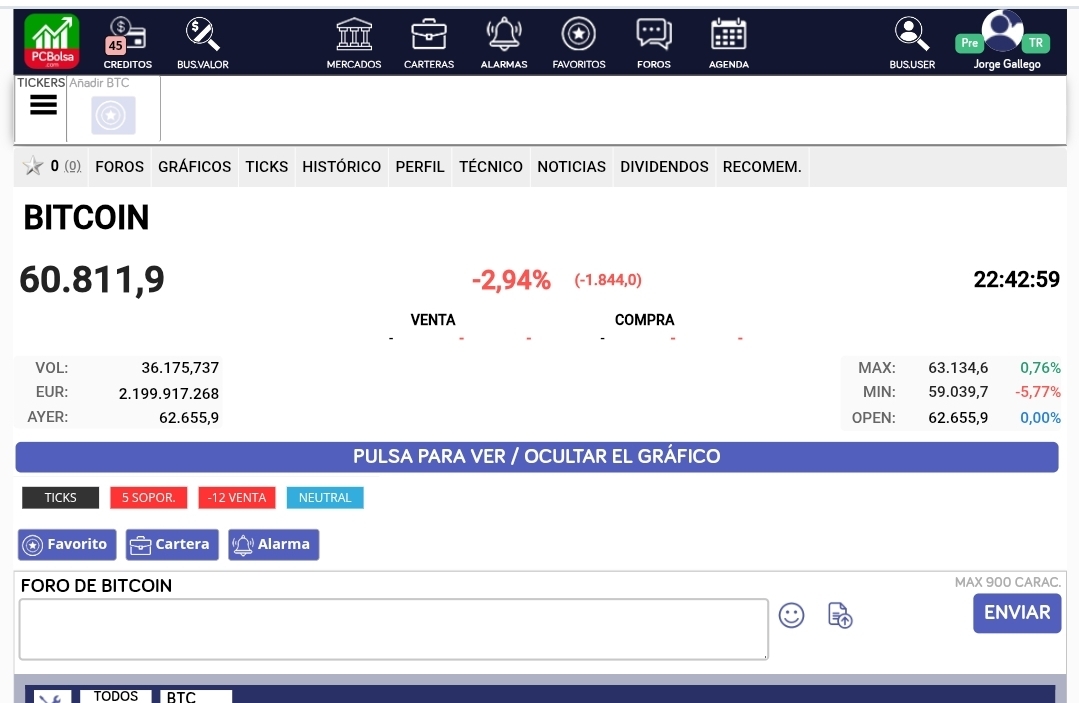Attach a file with the upload icon

pos(840,615)
